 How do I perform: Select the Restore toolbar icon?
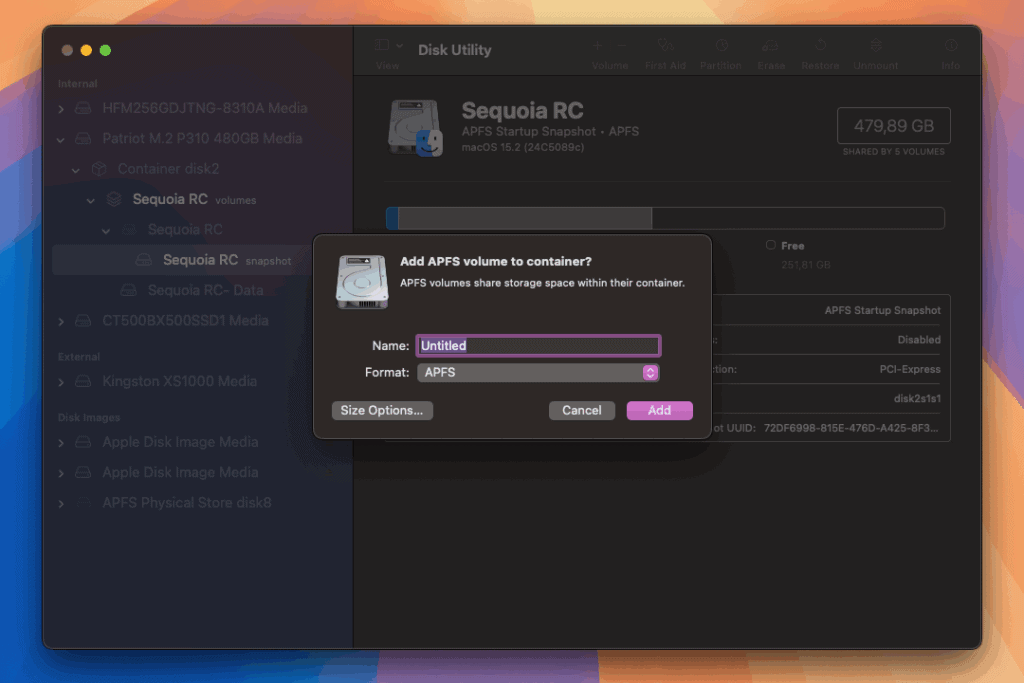pos(820,46)
